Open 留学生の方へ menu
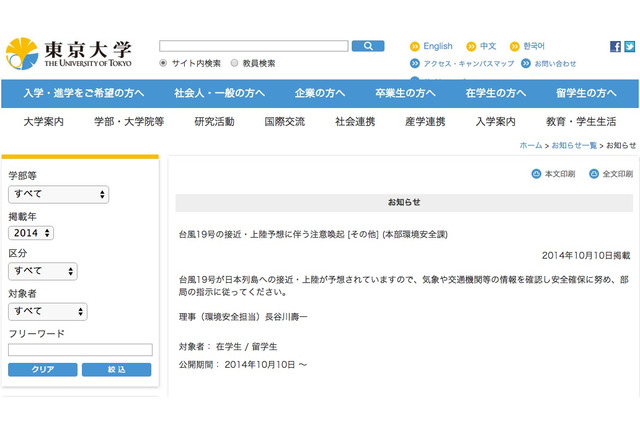The height and width of the screenshot is (426, 640). [586, 93]
